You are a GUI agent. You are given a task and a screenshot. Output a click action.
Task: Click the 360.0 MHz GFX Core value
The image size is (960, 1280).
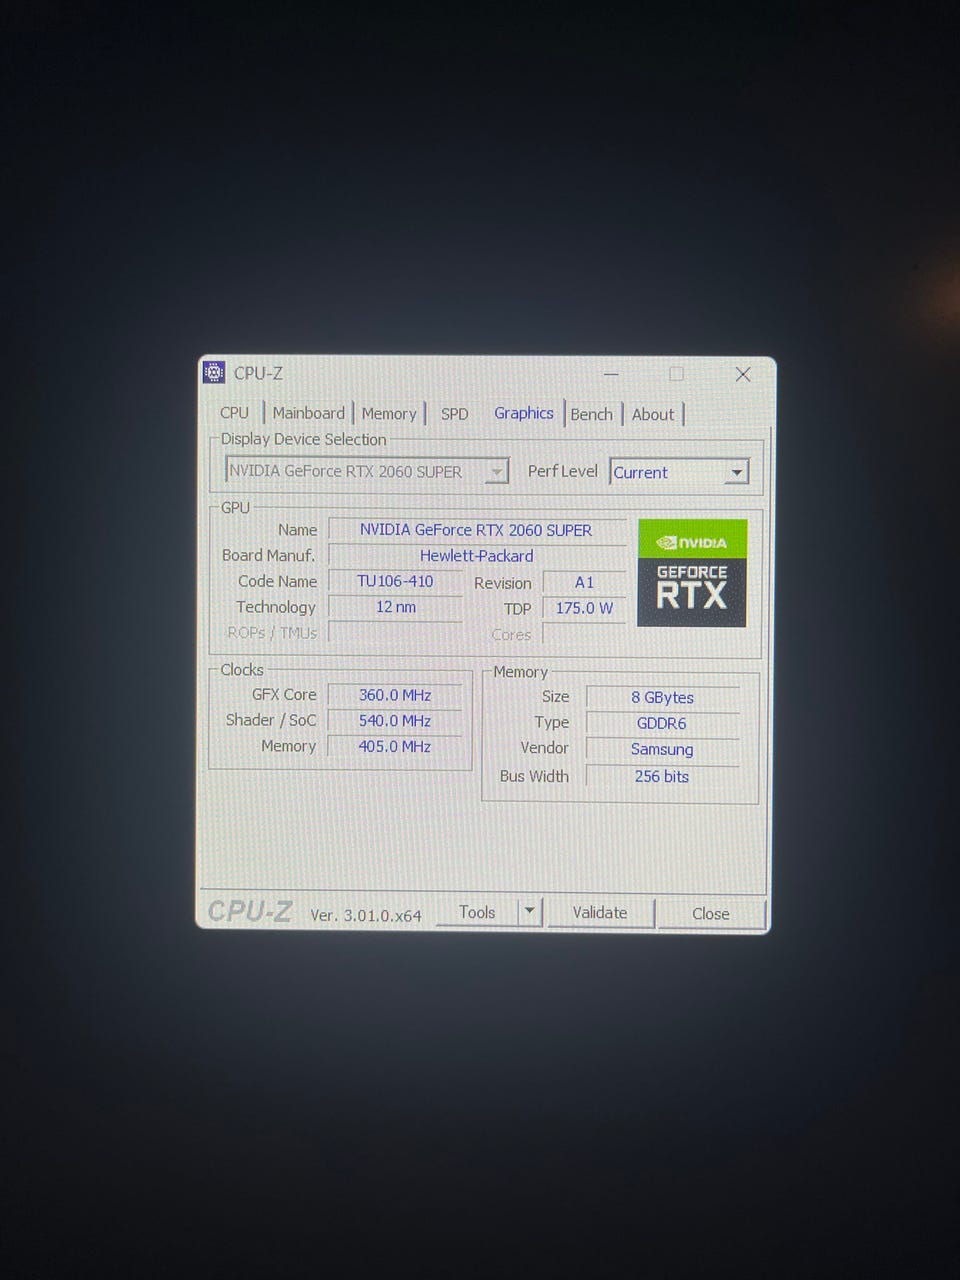395,695
